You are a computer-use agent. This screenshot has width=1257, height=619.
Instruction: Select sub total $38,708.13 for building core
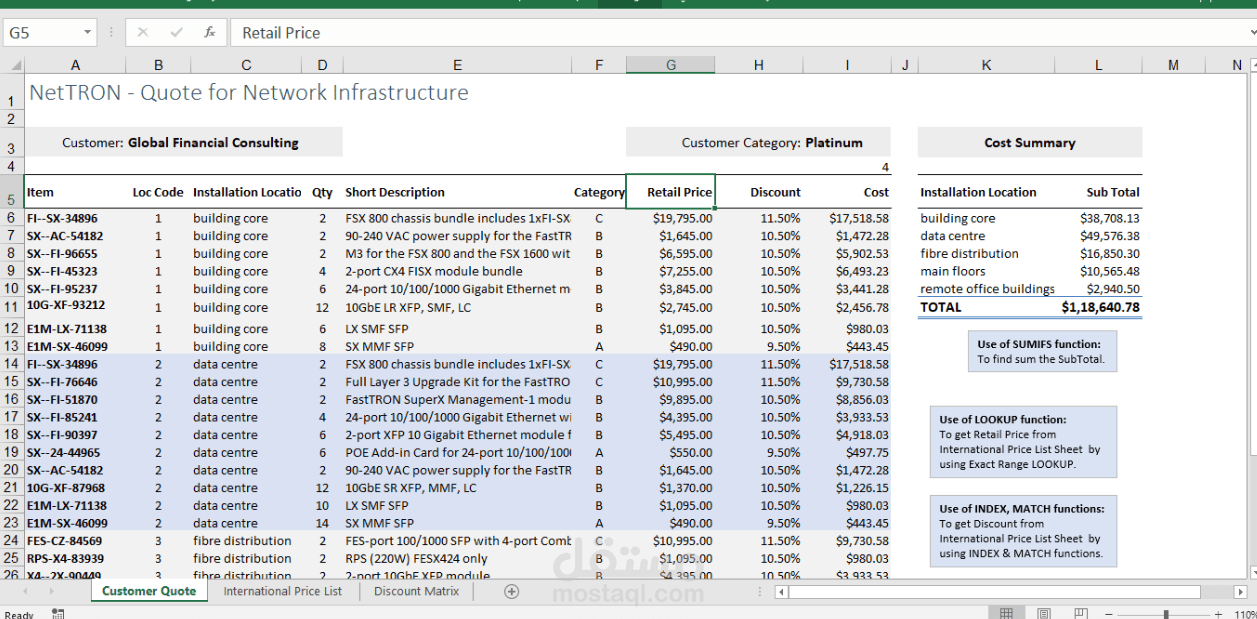[1099, 218]
